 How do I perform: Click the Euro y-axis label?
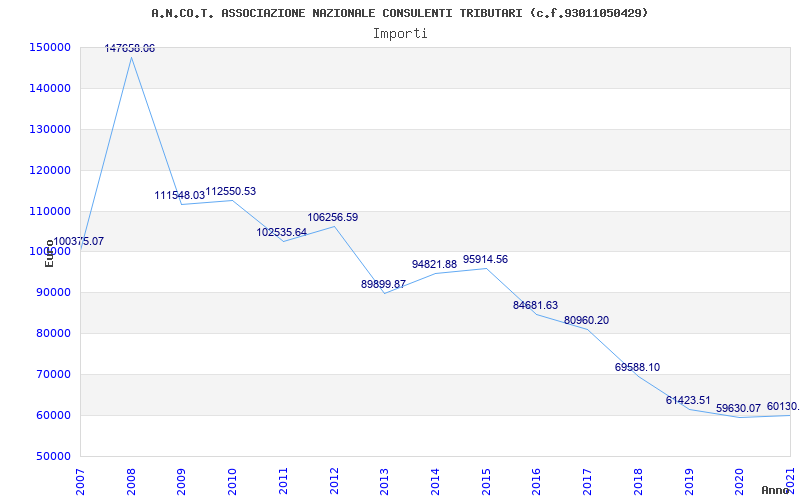click(x=49, y=254)
